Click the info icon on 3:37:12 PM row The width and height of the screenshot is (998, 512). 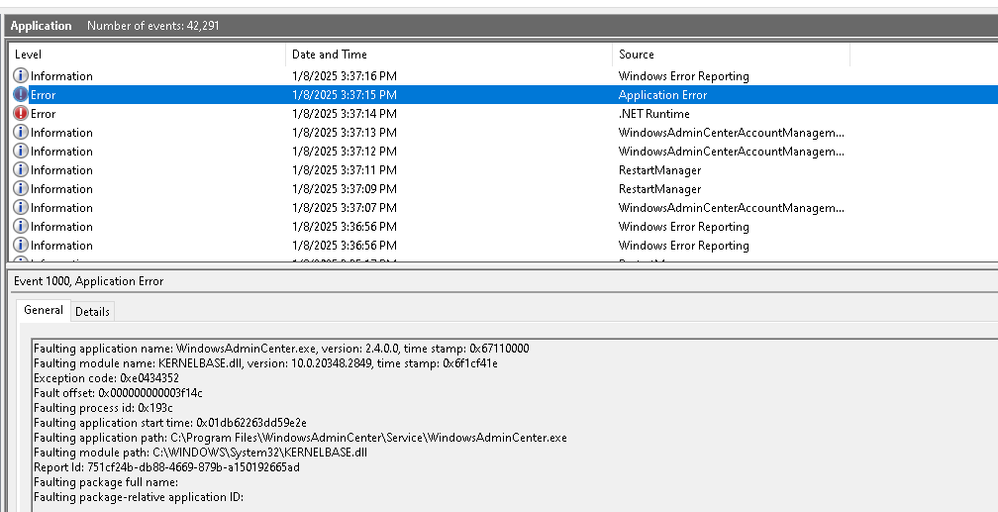[21, 151]
